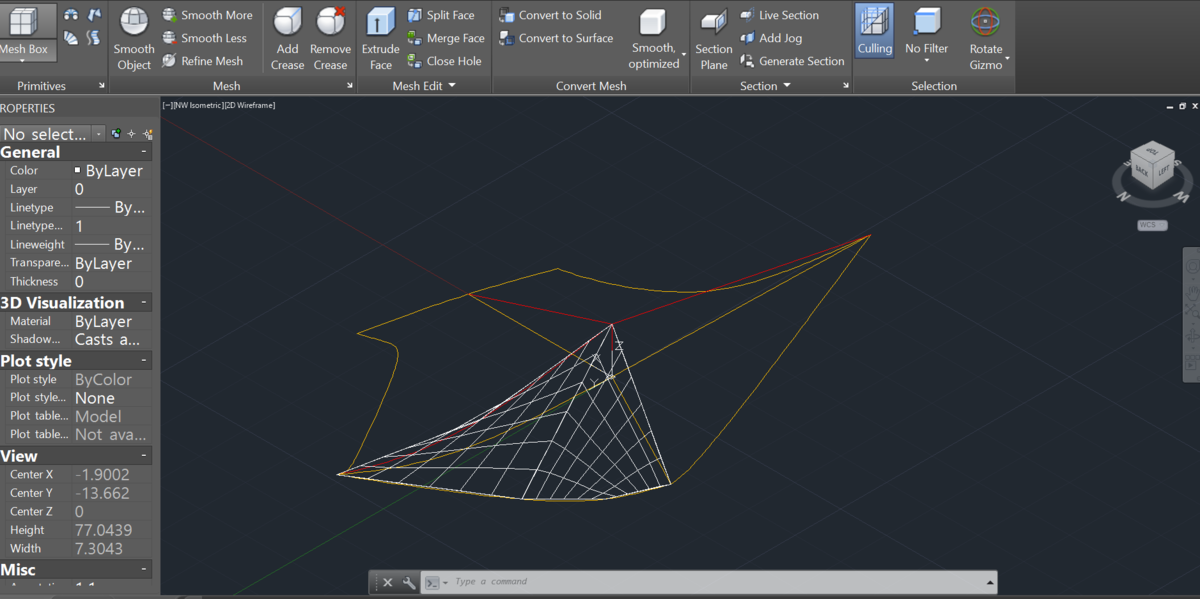Click the Revolved Surface mesh icon
Image resolution: width=1200 pixels, height=599 pixels.
(x=71, y=15)
